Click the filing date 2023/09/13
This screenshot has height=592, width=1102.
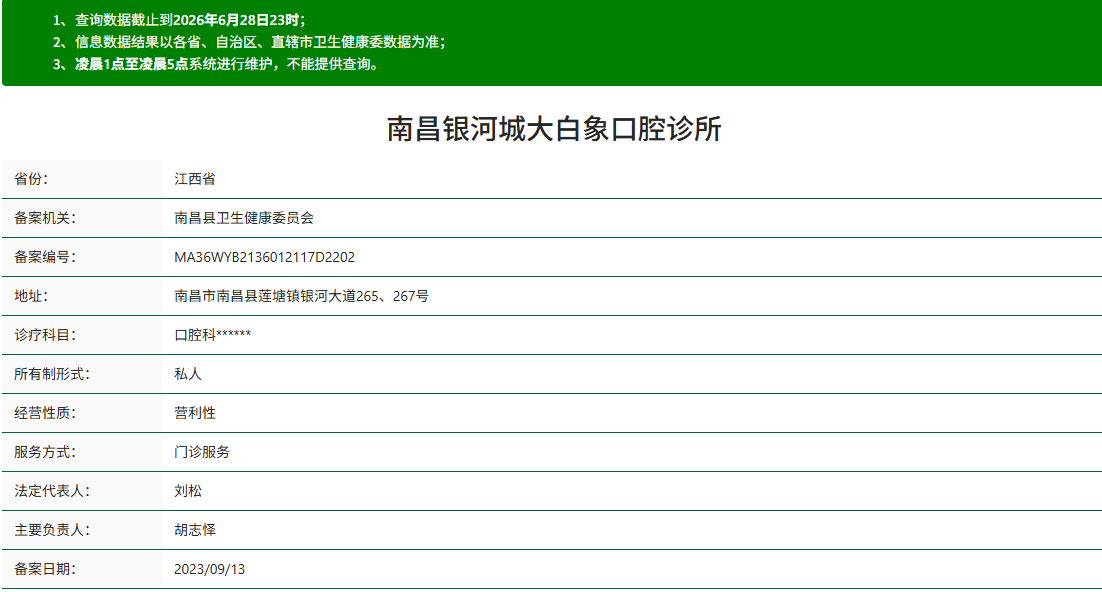pos(209,570)
